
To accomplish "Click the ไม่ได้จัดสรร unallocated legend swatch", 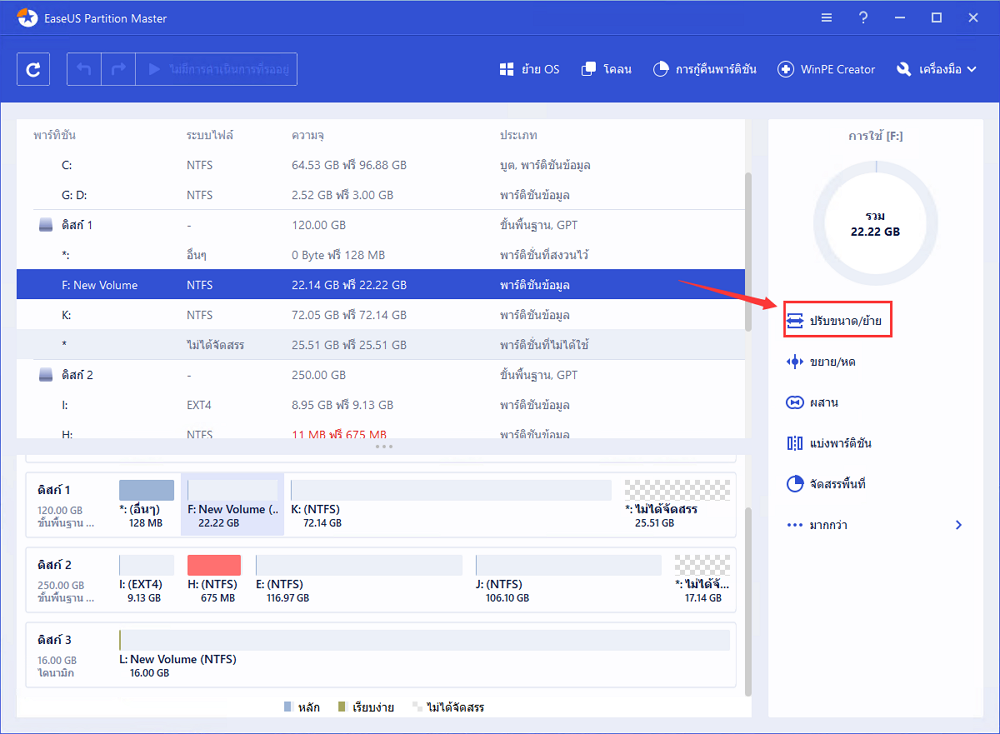I will [417, 707].
